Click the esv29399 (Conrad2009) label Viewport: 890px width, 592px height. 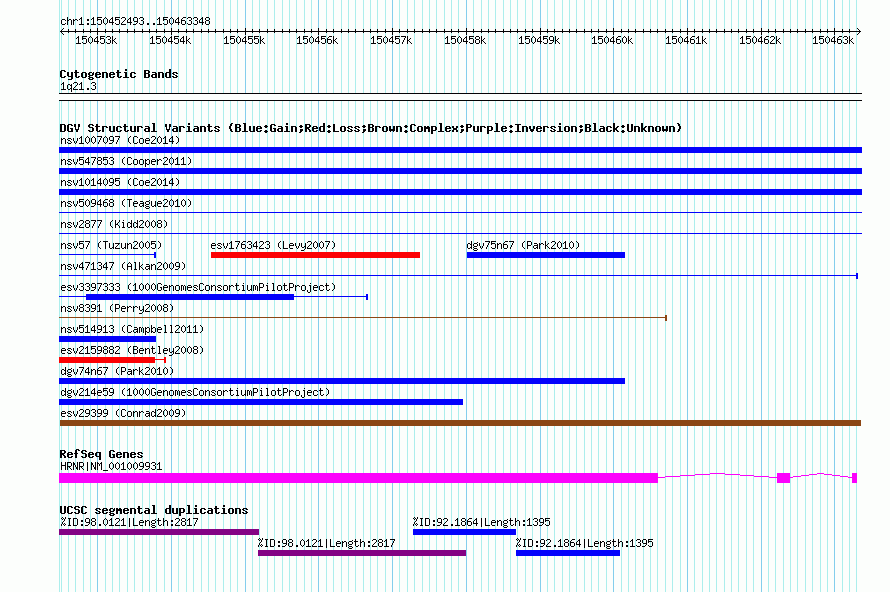(123, 413)
